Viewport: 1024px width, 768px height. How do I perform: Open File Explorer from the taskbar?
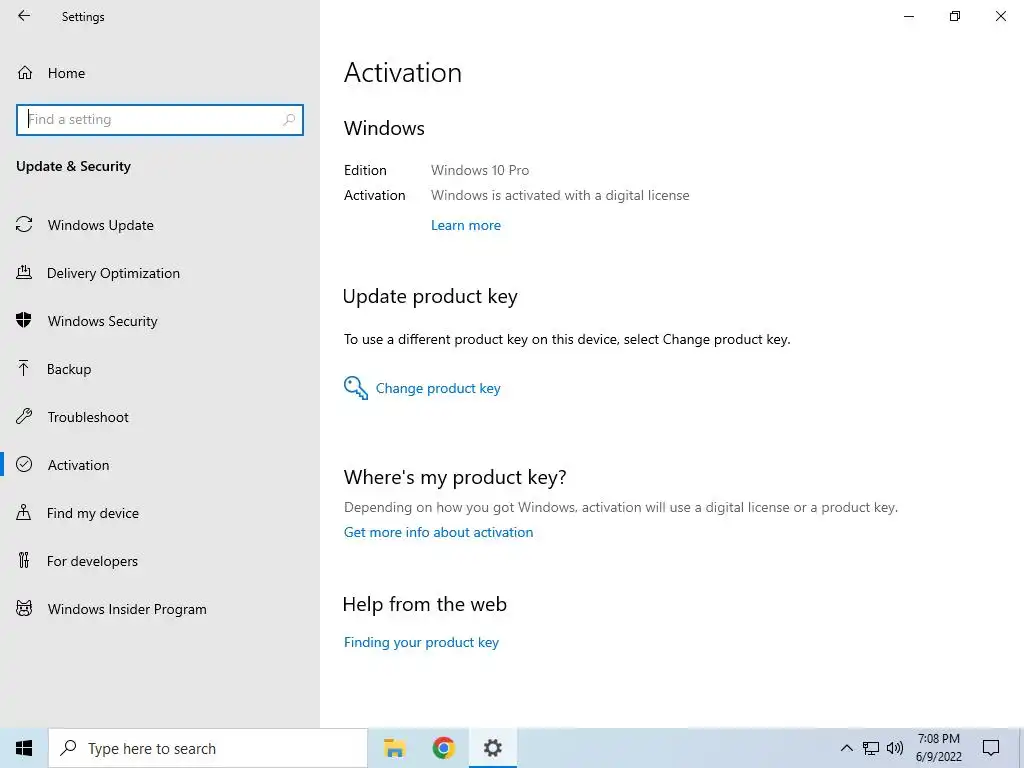[394, 748]
